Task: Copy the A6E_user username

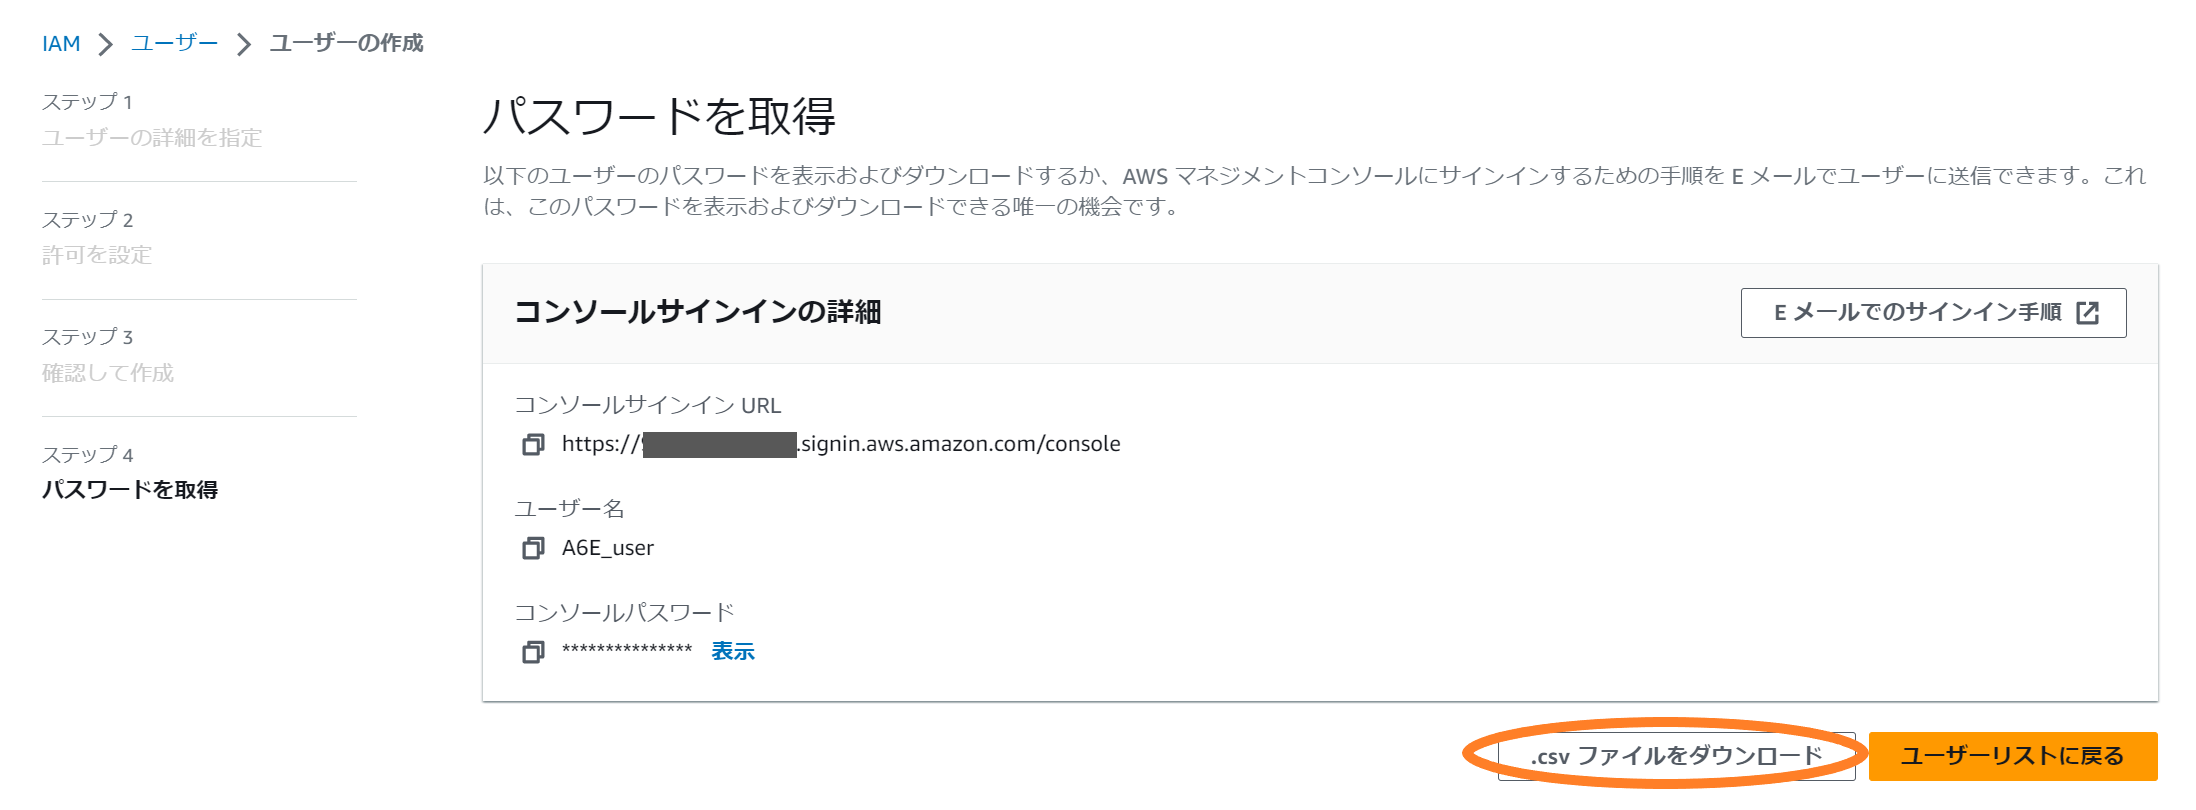Action: click(533, 548)
